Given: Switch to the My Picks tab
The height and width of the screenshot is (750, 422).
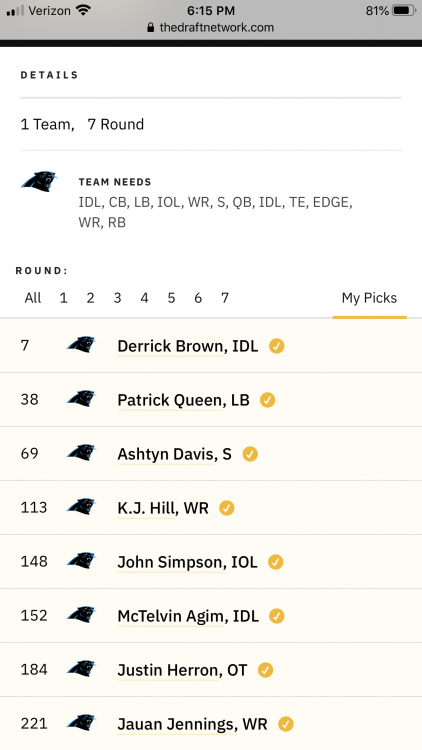Looking at the screenshot, I should tap(369, 298).
